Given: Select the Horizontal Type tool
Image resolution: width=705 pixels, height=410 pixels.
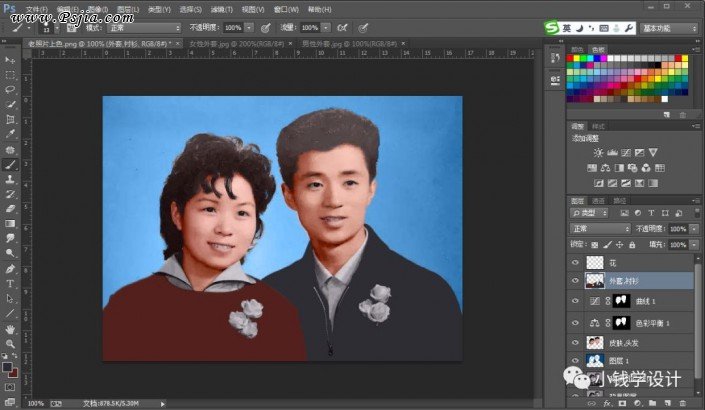Looking at the screenshot, I should 10,284.
